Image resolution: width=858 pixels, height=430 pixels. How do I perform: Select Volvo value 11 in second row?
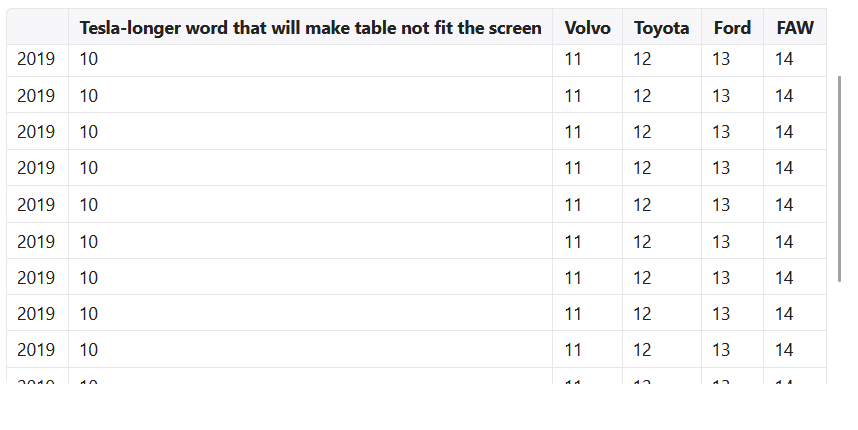(x=573, y=96)
